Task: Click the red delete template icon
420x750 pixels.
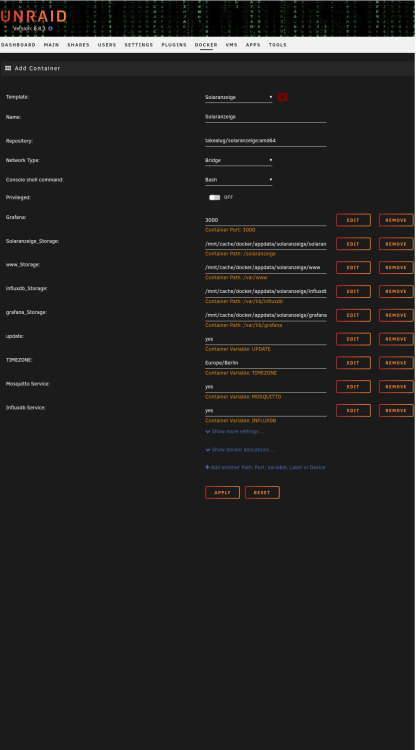Action: tap(282, 97)
